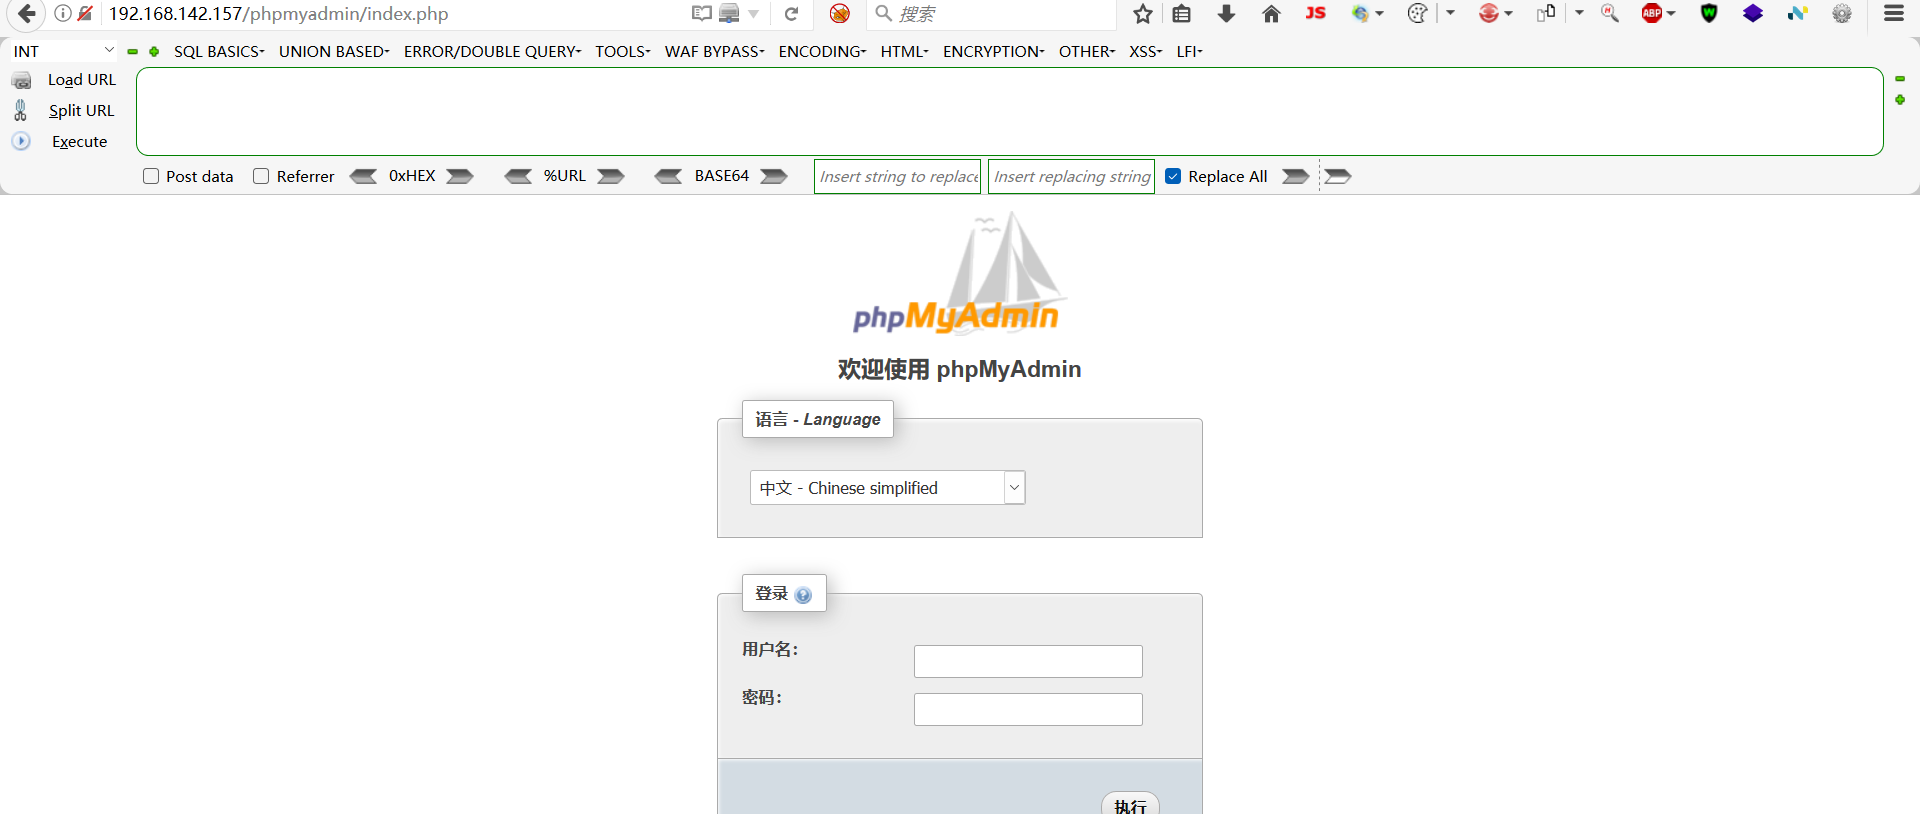The width and height of the screenshot is (1920, 814).
Task: Click the green plus icon beside INT dropdown
Action: pos(154,51)
